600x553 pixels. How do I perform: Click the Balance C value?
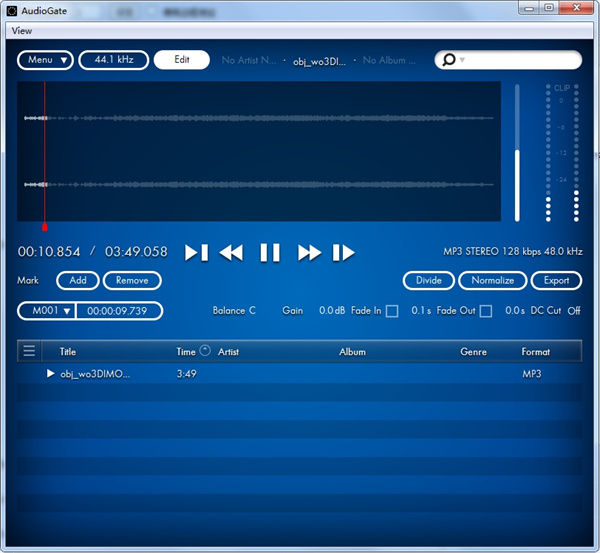(252, 310)
